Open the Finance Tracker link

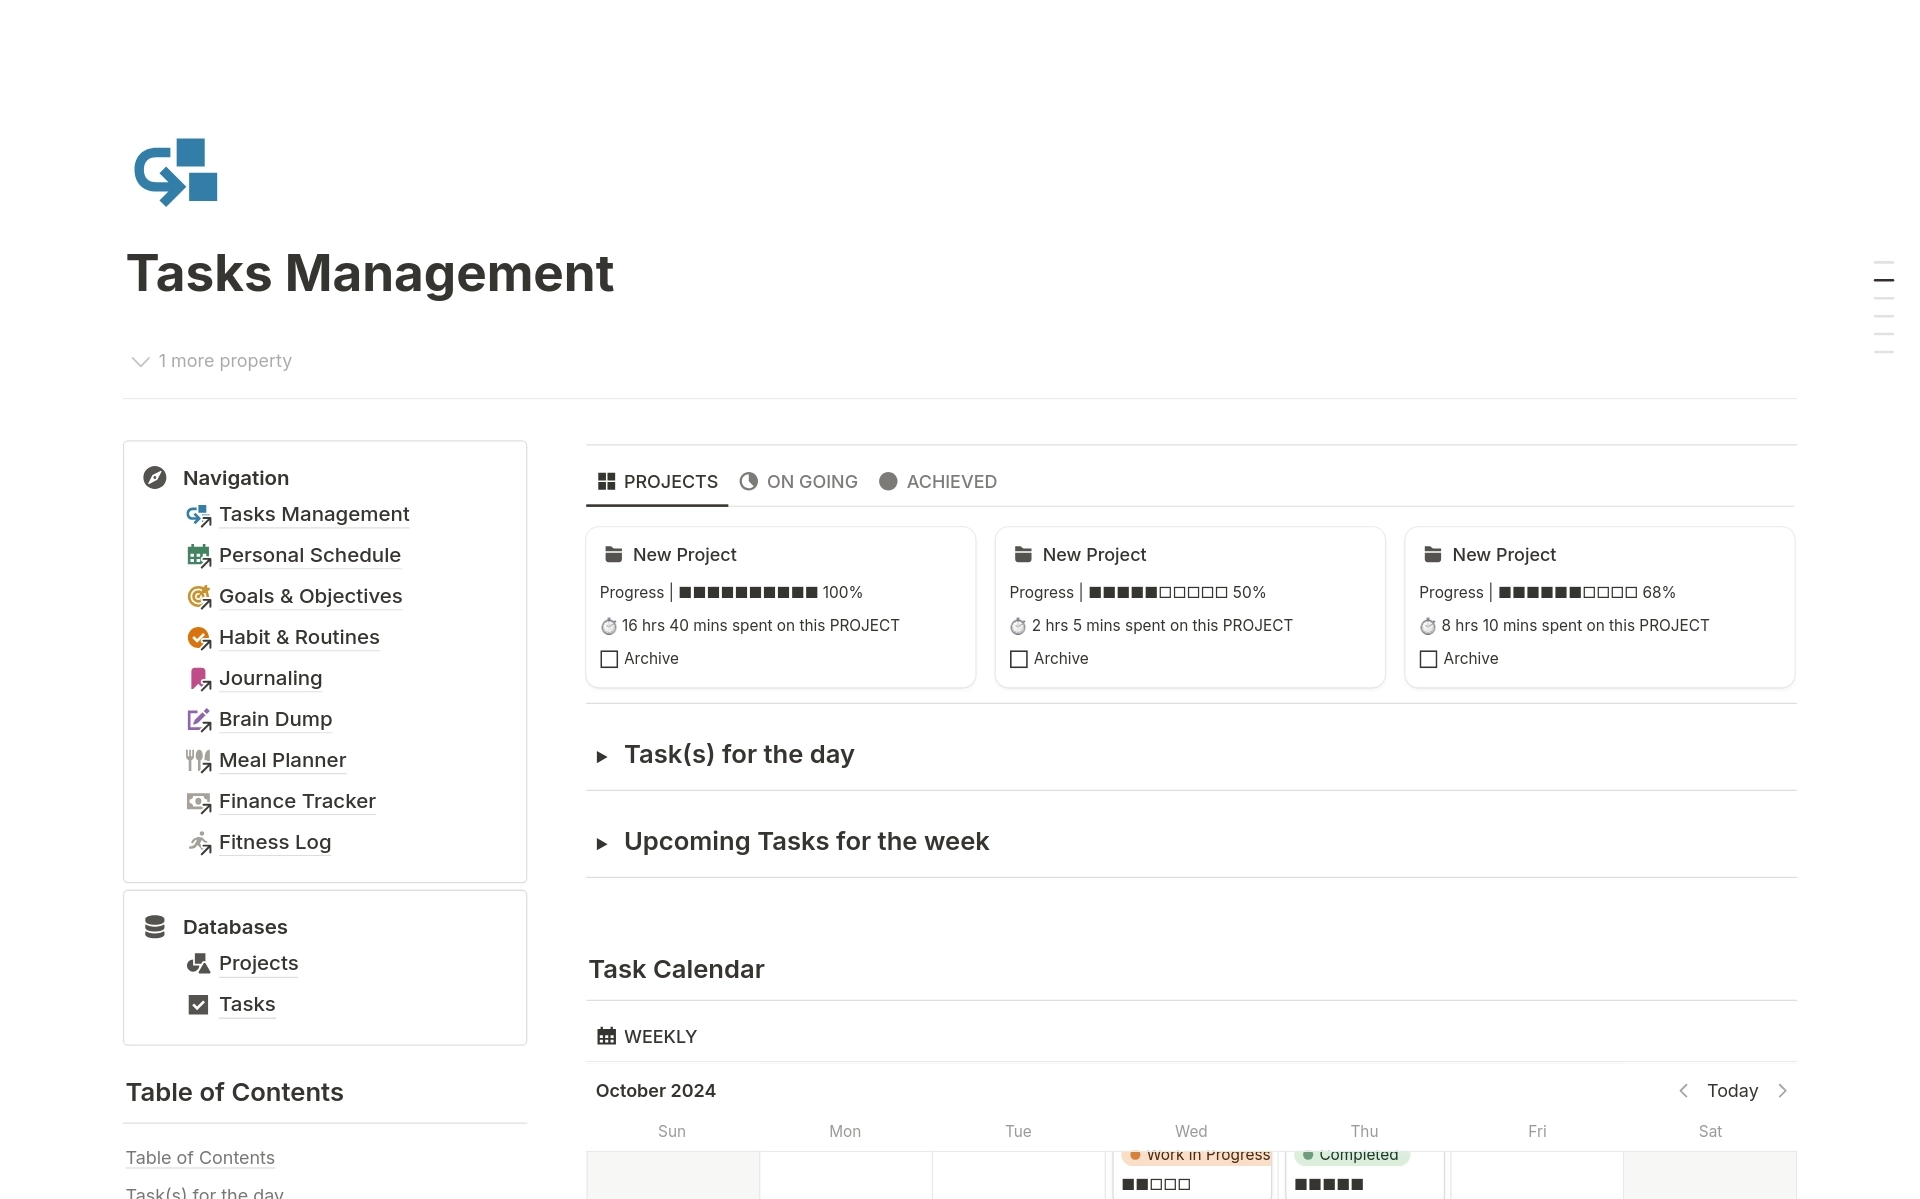297,802
